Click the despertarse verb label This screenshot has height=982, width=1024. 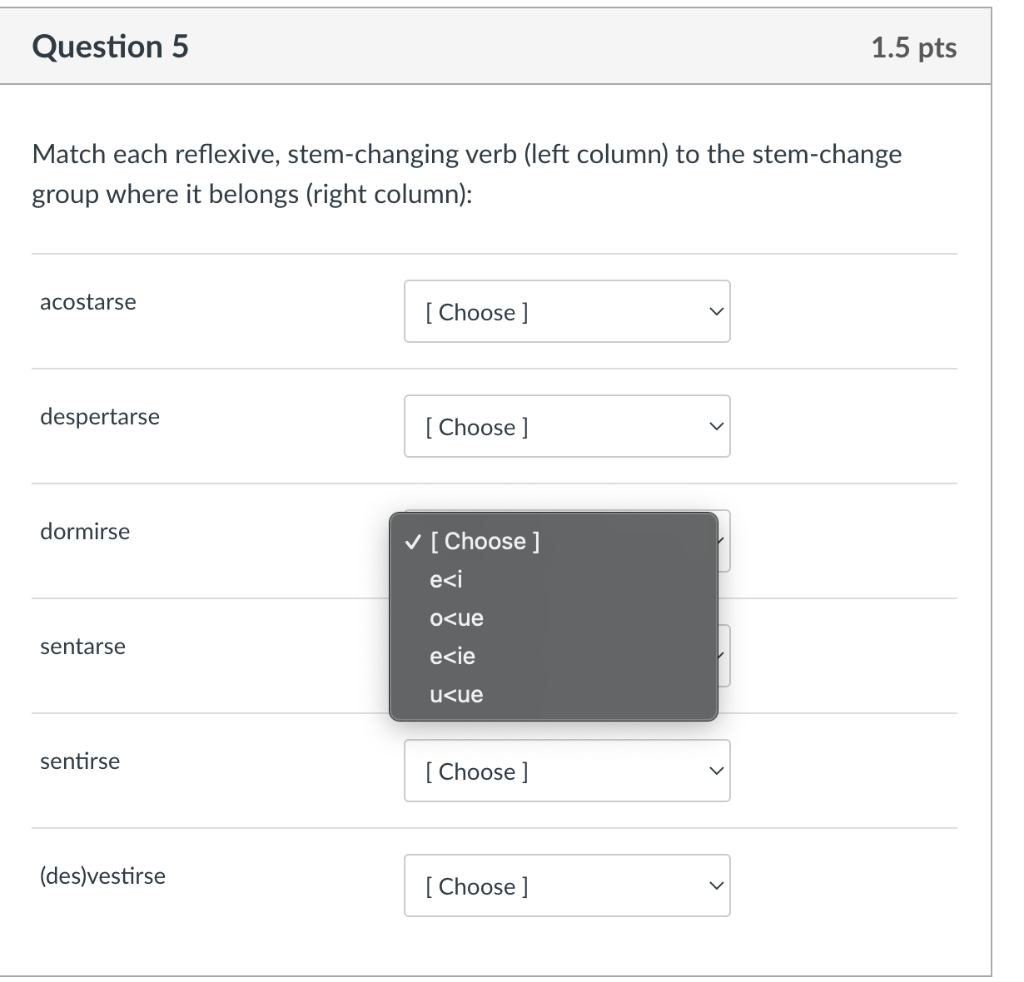[99, 417]
